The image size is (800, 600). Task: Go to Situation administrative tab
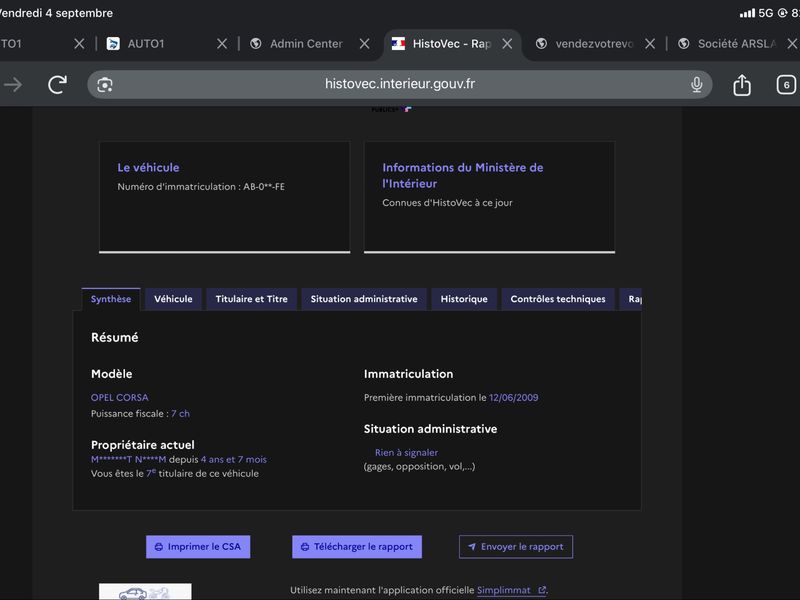point(364,299)
